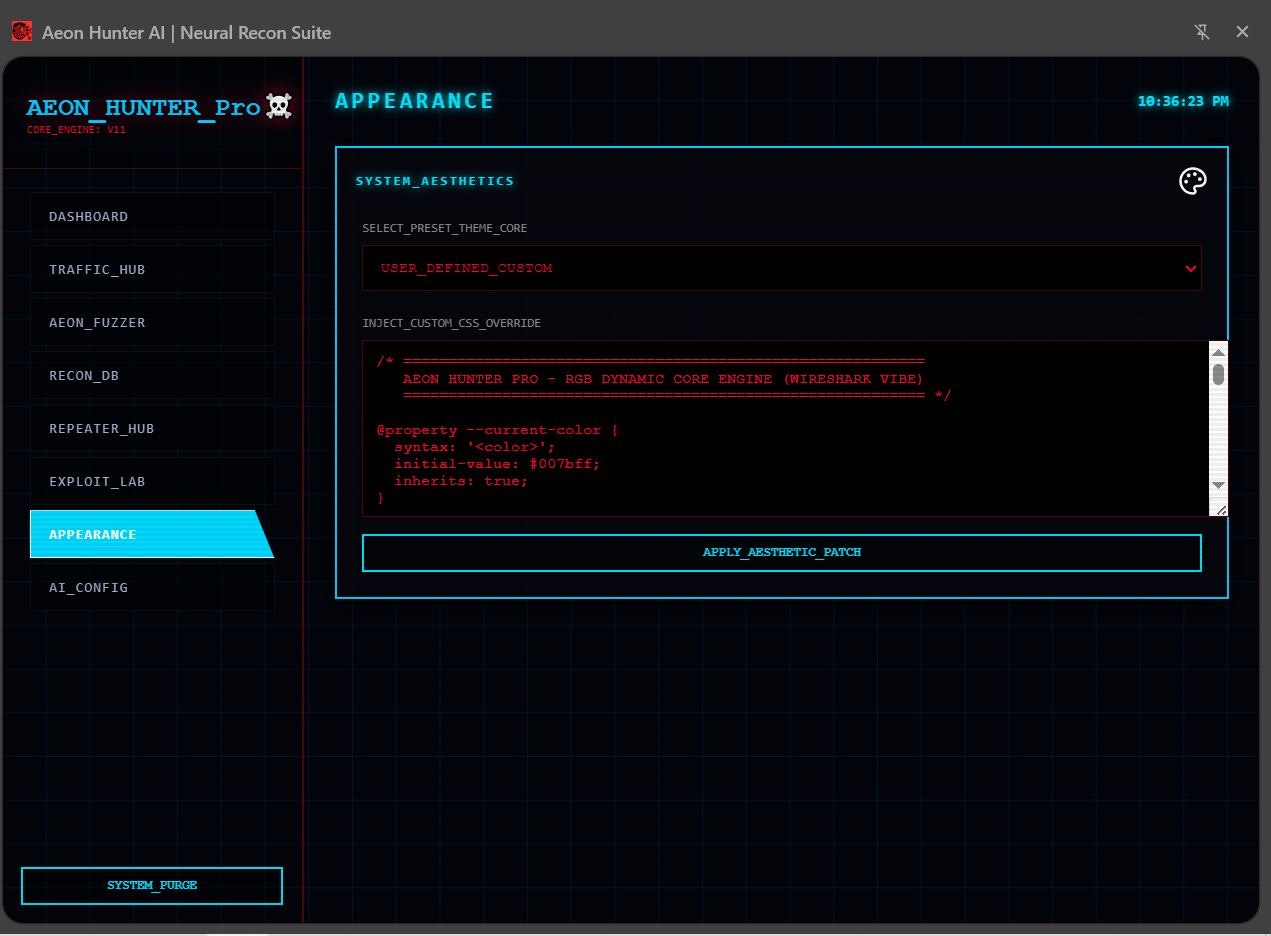Switch to AEON_FUZZER
This screenshot has width=1271, height=936.
[151, 322]
